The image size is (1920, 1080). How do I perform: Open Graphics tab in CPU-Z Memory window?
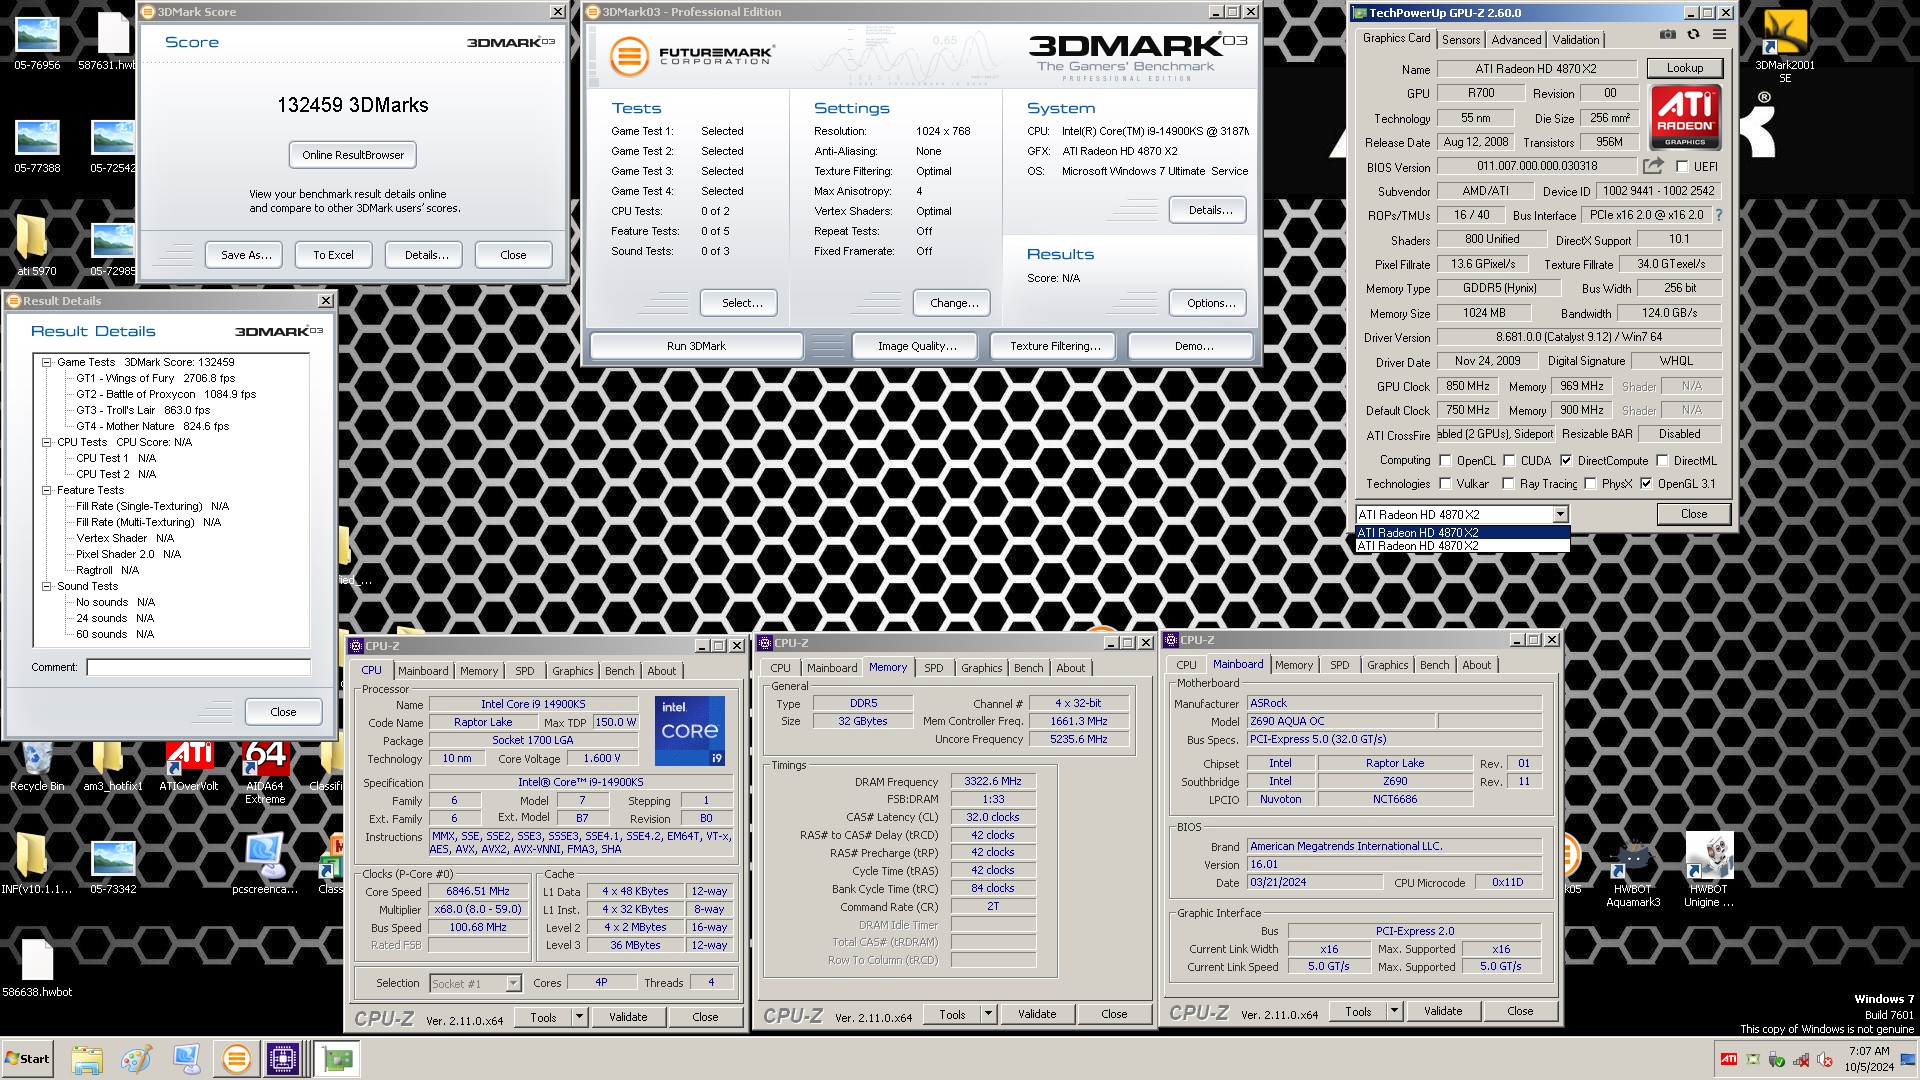point(981,668)
